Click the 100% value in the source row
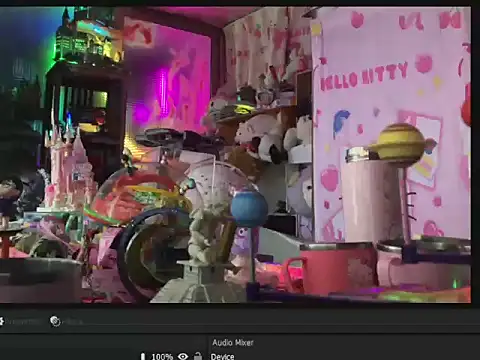Image resolution: width=480 pixels, height=360 pixels. tap(162, 357)
